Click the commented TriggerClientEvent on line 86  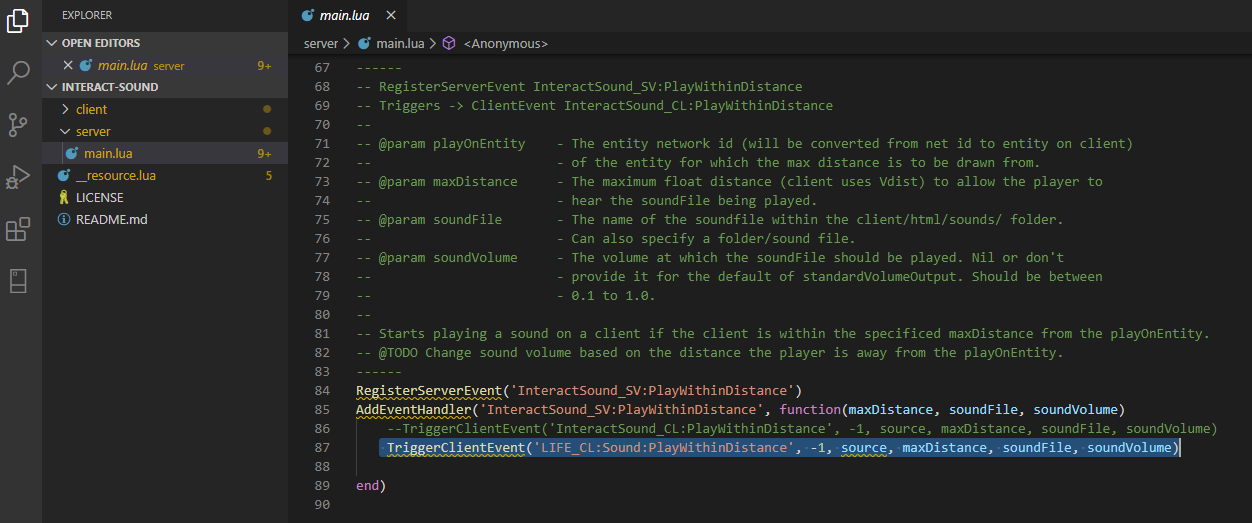pos(802,428)
